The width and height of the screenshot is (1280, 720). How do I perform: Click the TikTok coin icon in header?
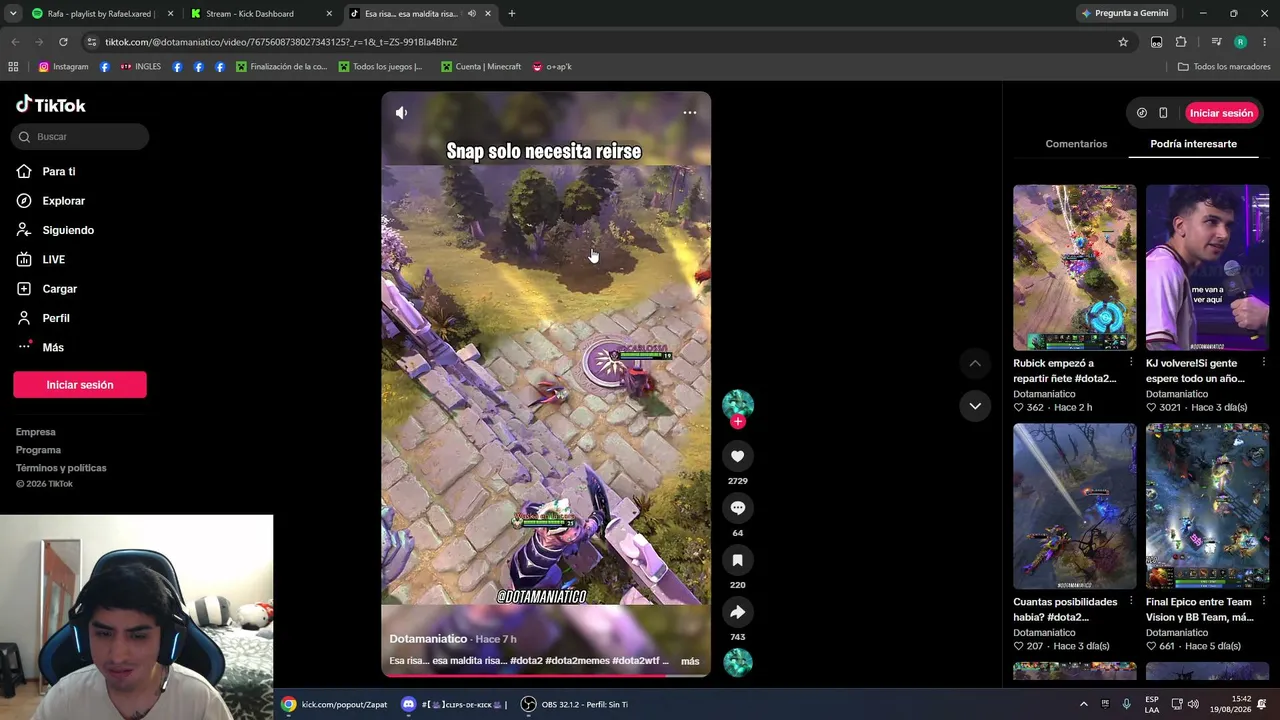click(x=1142, y=113)
